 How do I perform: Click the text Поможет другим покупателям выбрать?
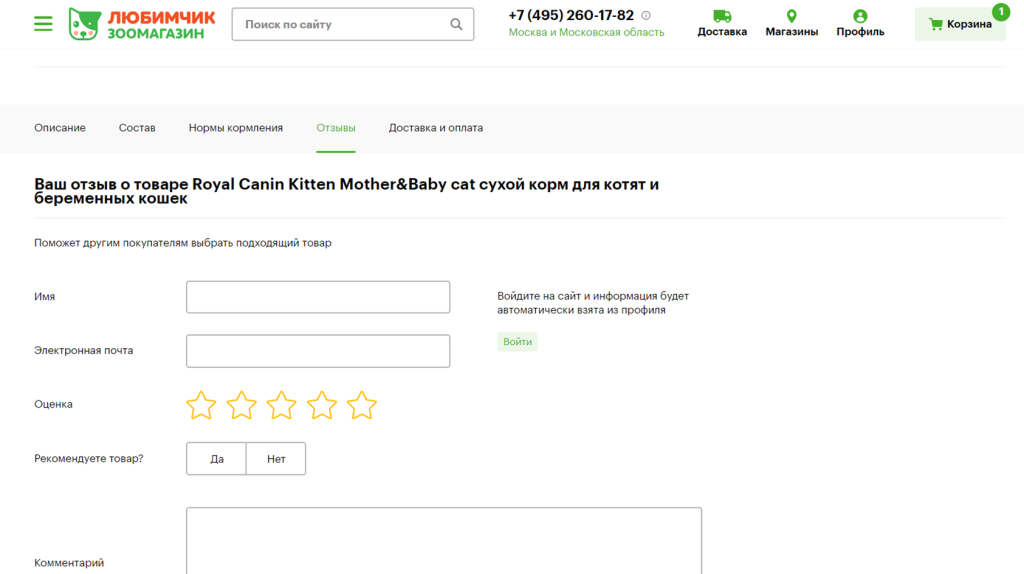click(183, 243)
